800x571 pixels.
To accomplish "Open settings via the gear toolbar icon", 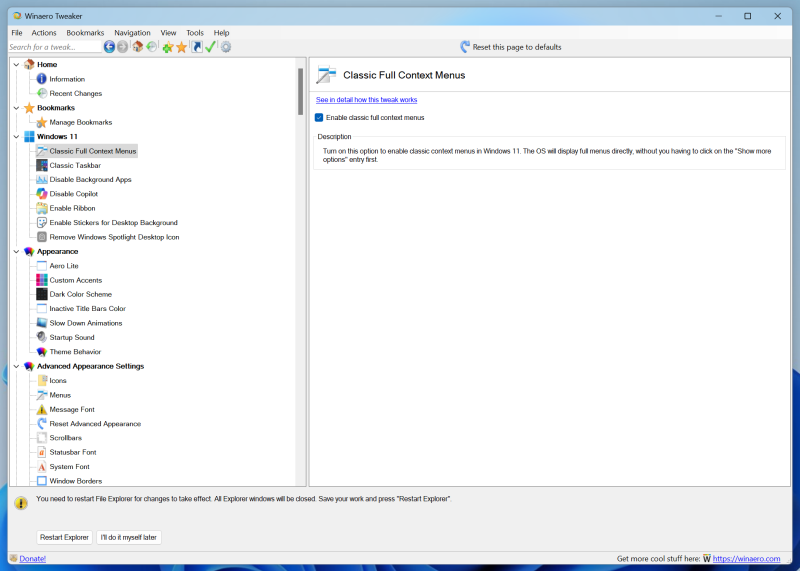I will point(226,47).
